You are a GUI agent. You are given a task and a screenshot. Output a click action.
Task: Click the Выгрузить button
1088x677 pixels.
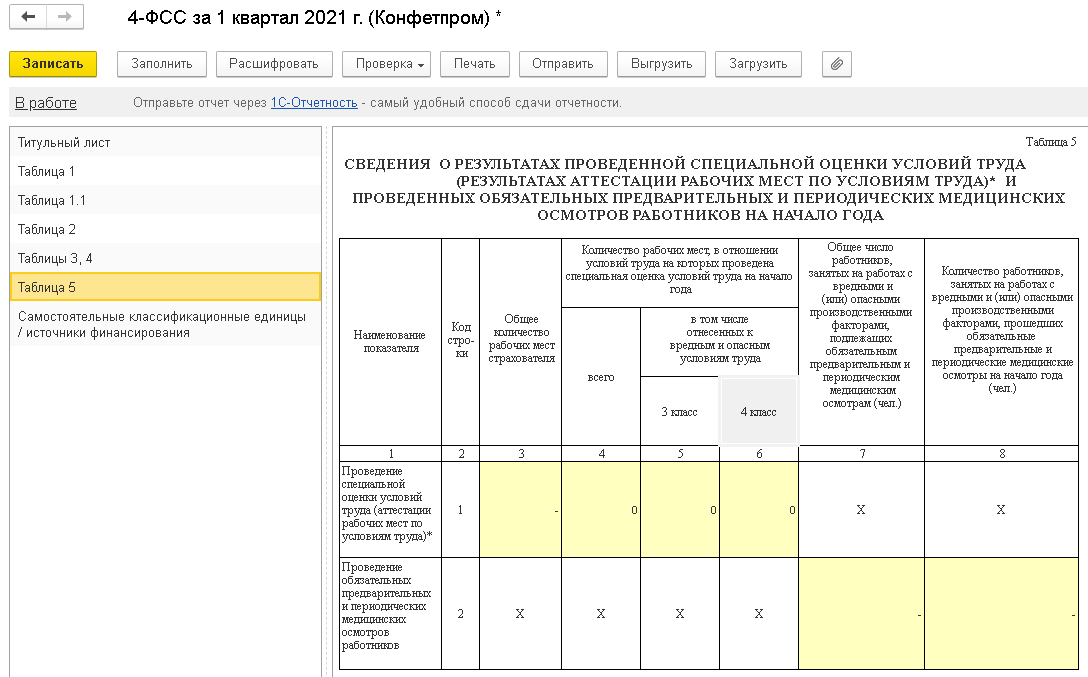[x=661, y=64]
